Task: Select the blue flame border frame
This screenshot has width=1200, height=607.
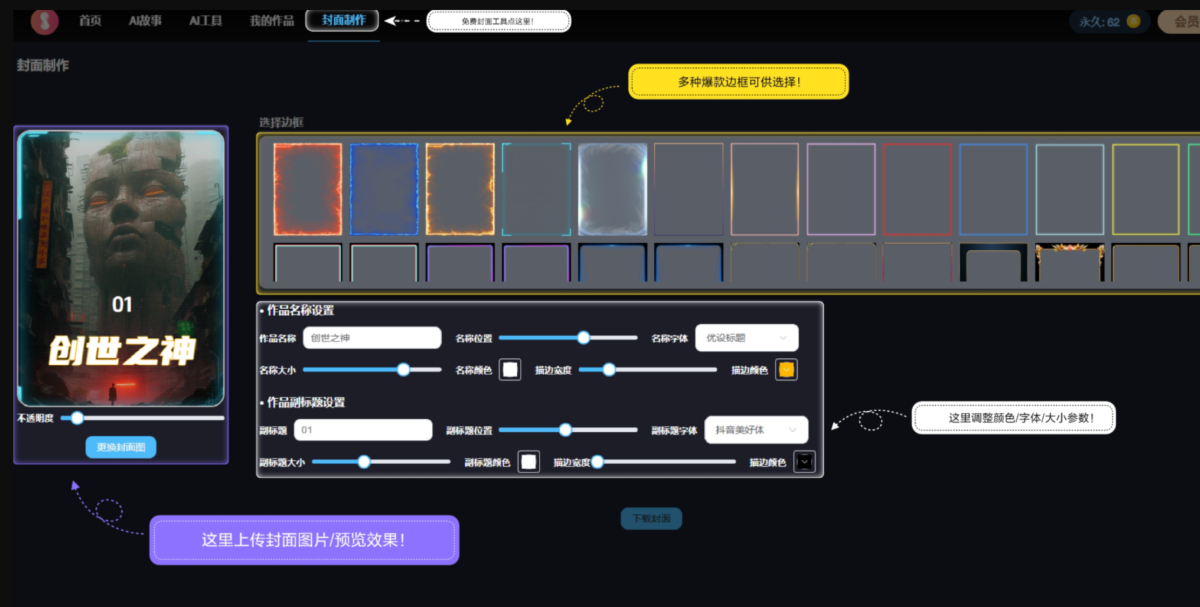Action: pos(384,189)
